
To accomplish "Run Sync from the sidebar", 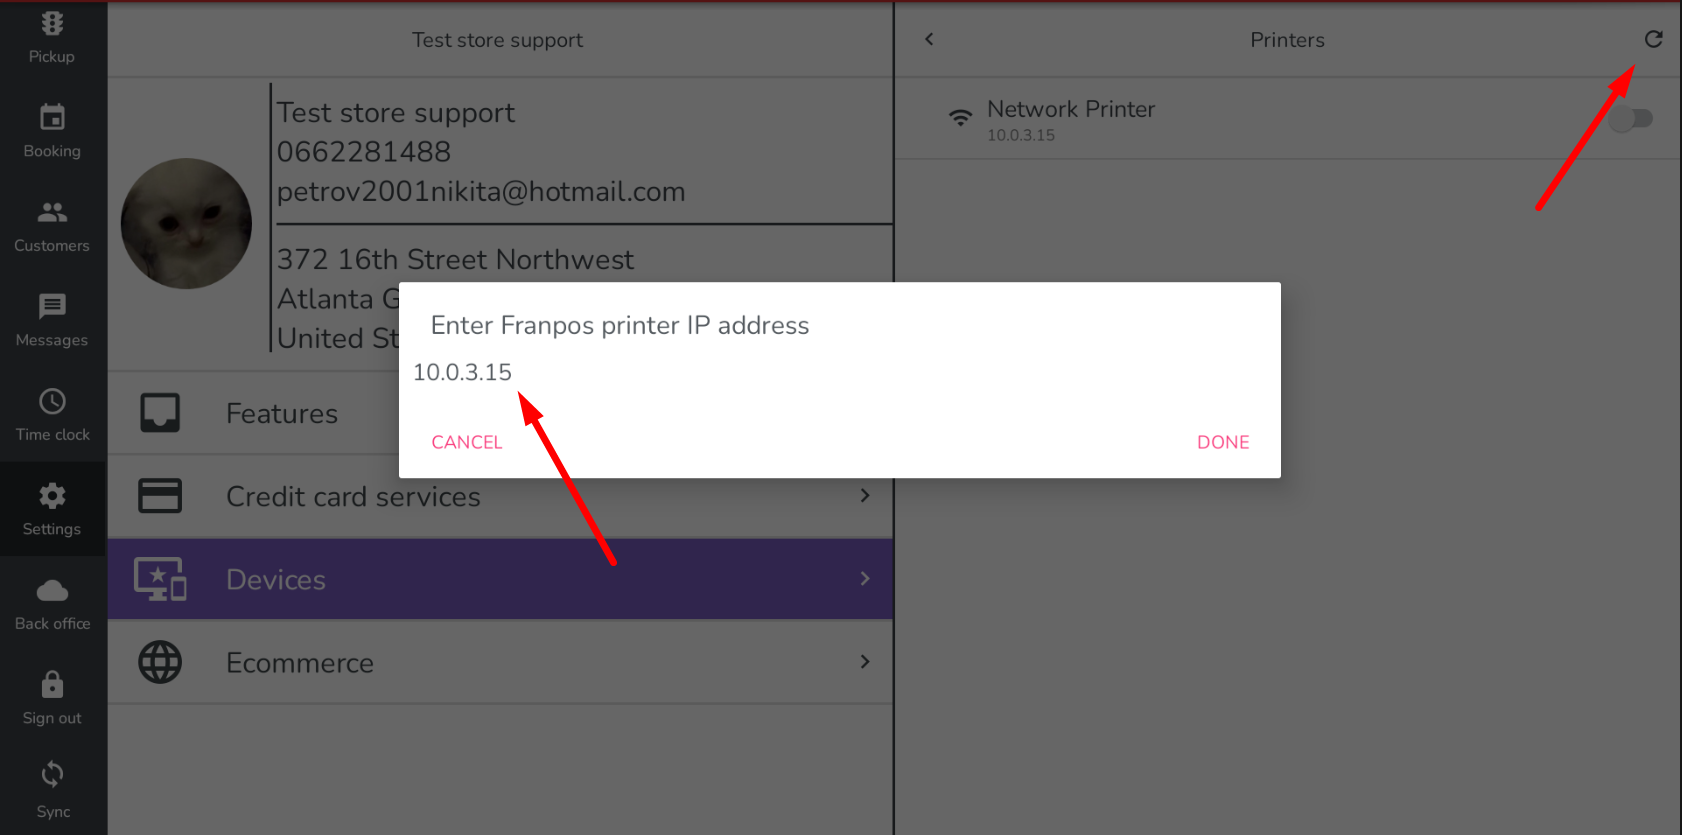I will pos(52,790).
